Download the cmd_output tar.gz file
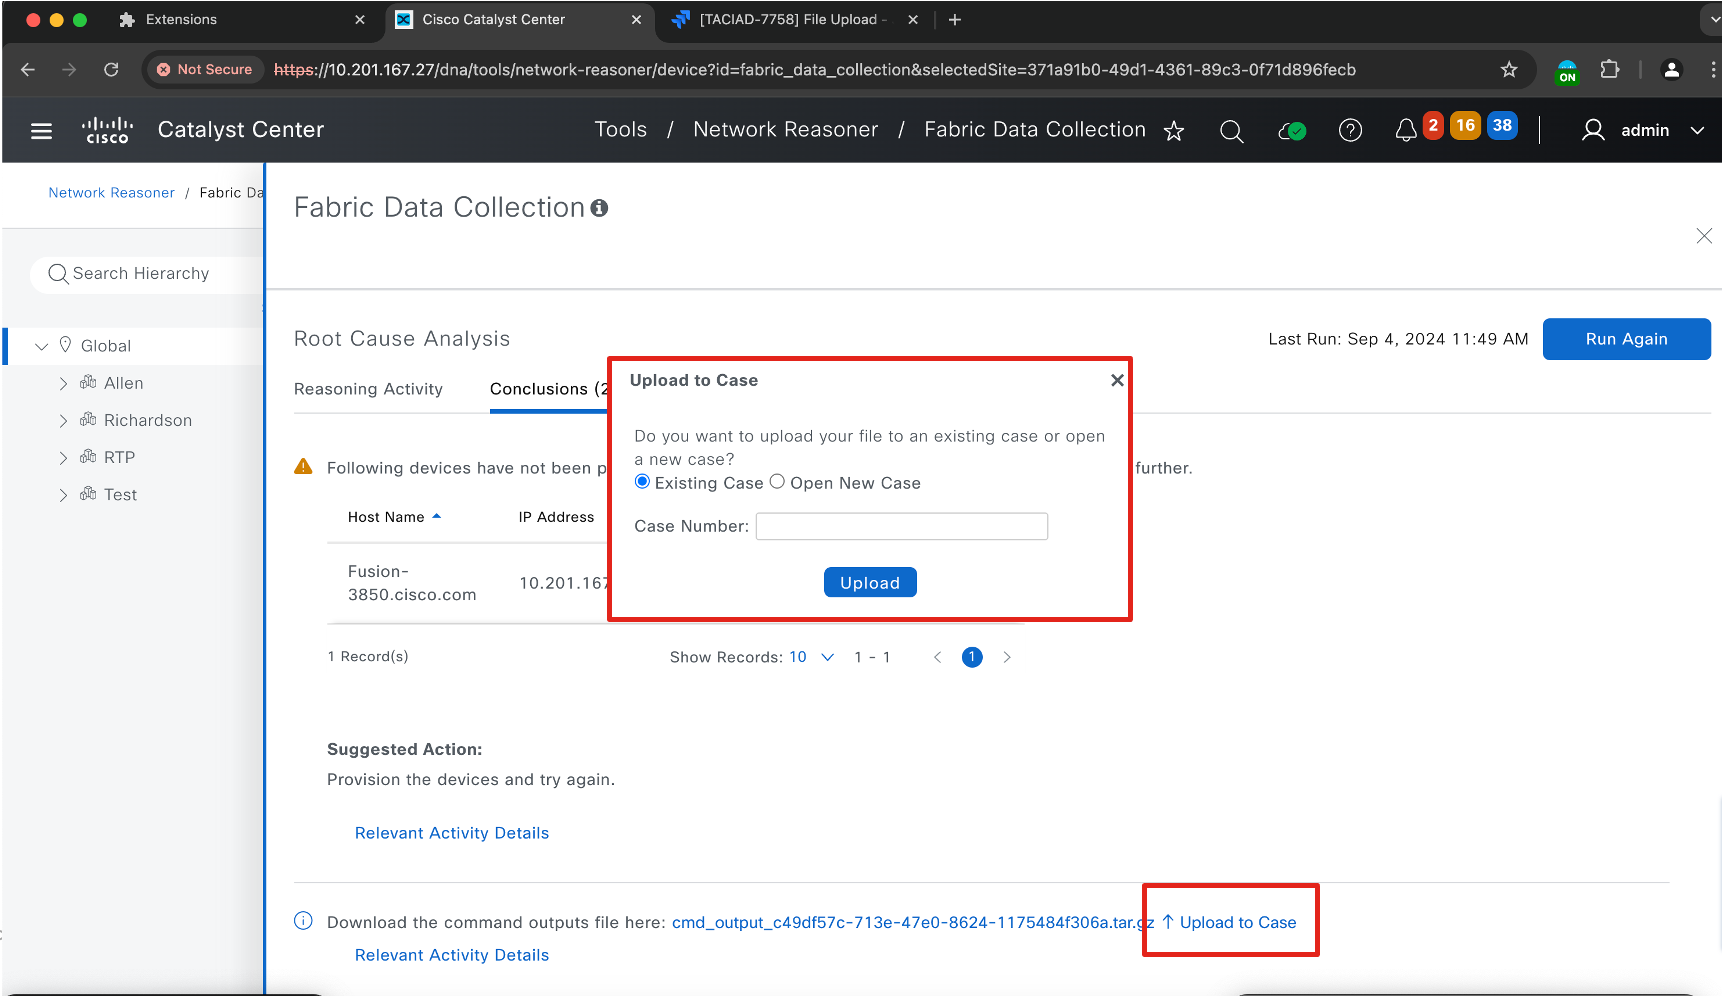The image size is (1722, 996). click(x=913, y=922)
